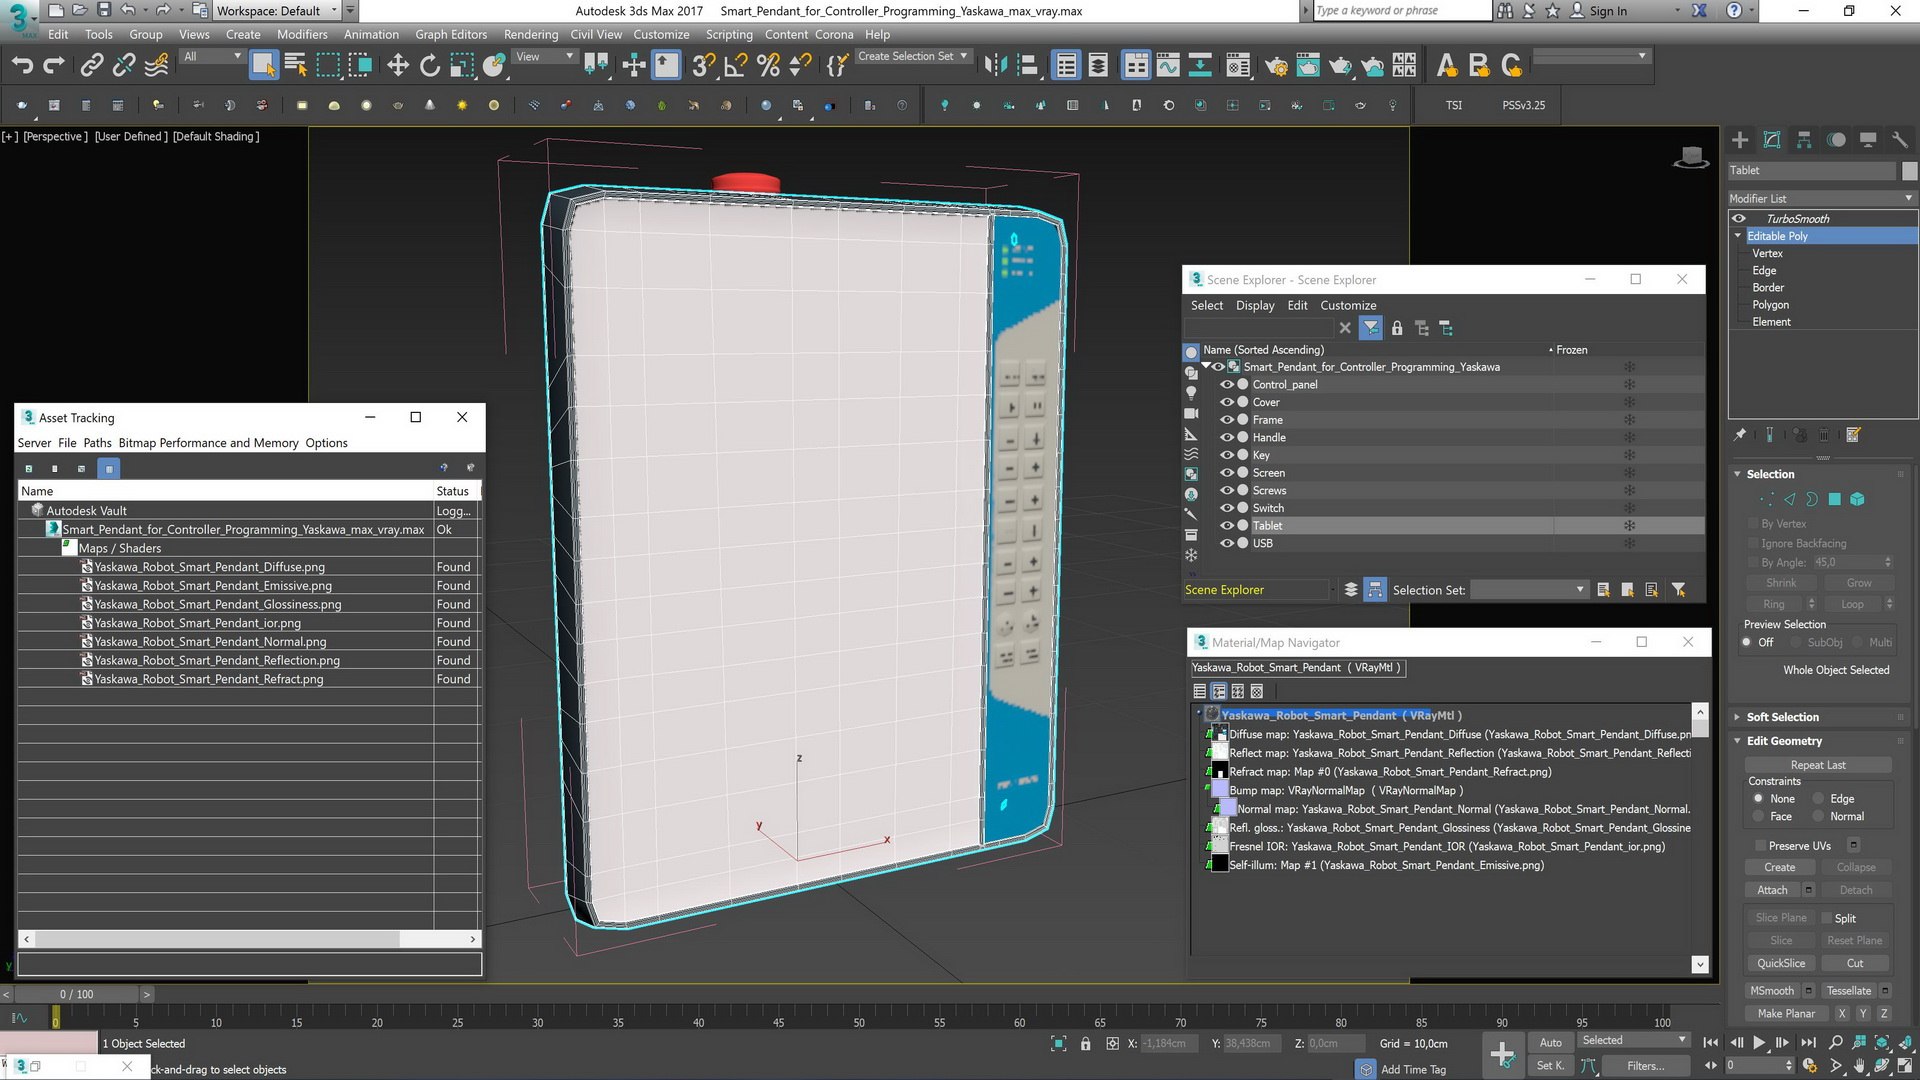The image size is (1920, 1080).
Task: Choose the Select and Move tool
Action: point(398,66)
